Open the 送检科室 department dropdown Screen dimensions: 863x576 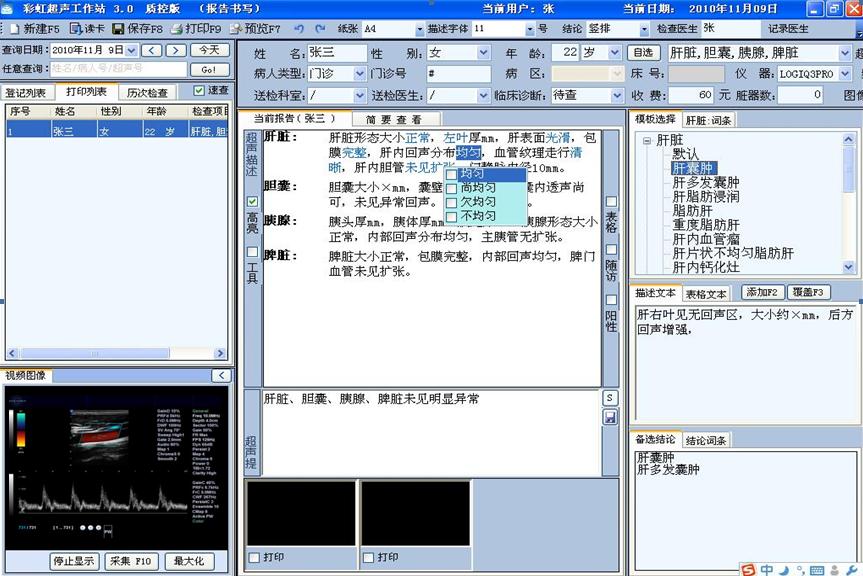point(359,96)
